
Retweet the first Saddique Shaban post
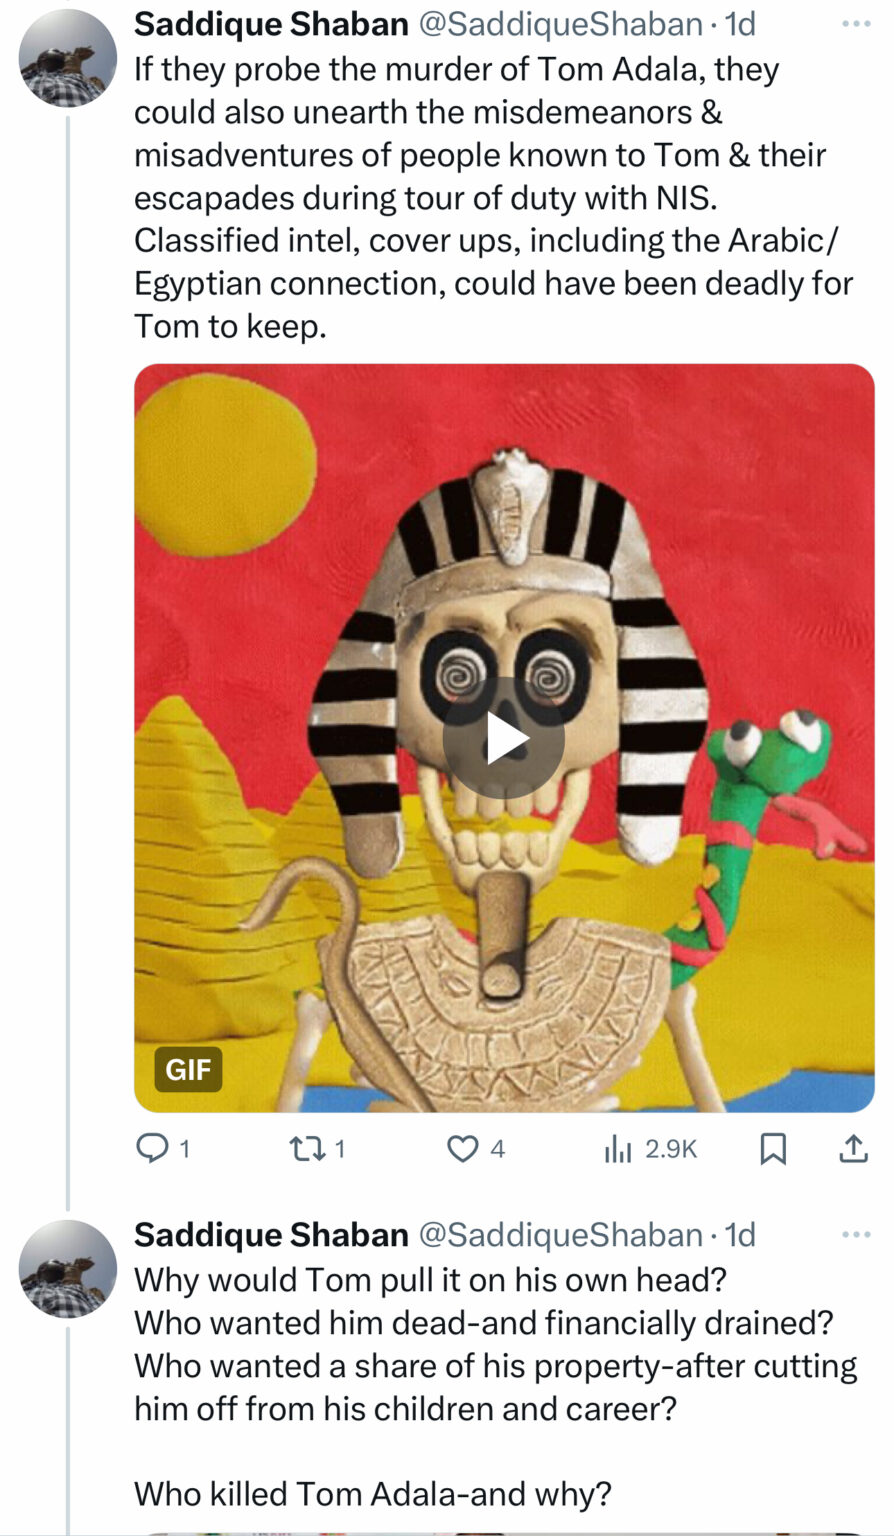[x=303, y=1149]
